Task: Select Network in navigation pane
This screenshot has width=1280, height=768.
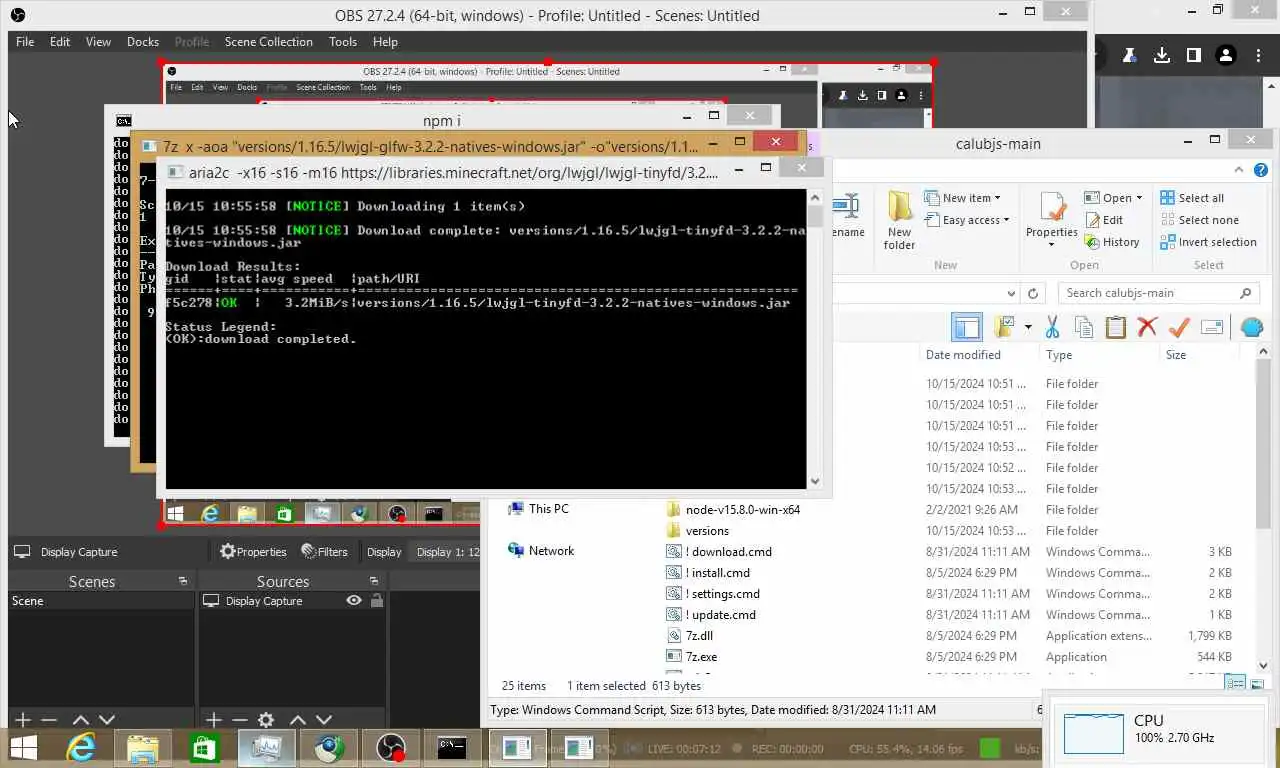Action: pos(541,551)
